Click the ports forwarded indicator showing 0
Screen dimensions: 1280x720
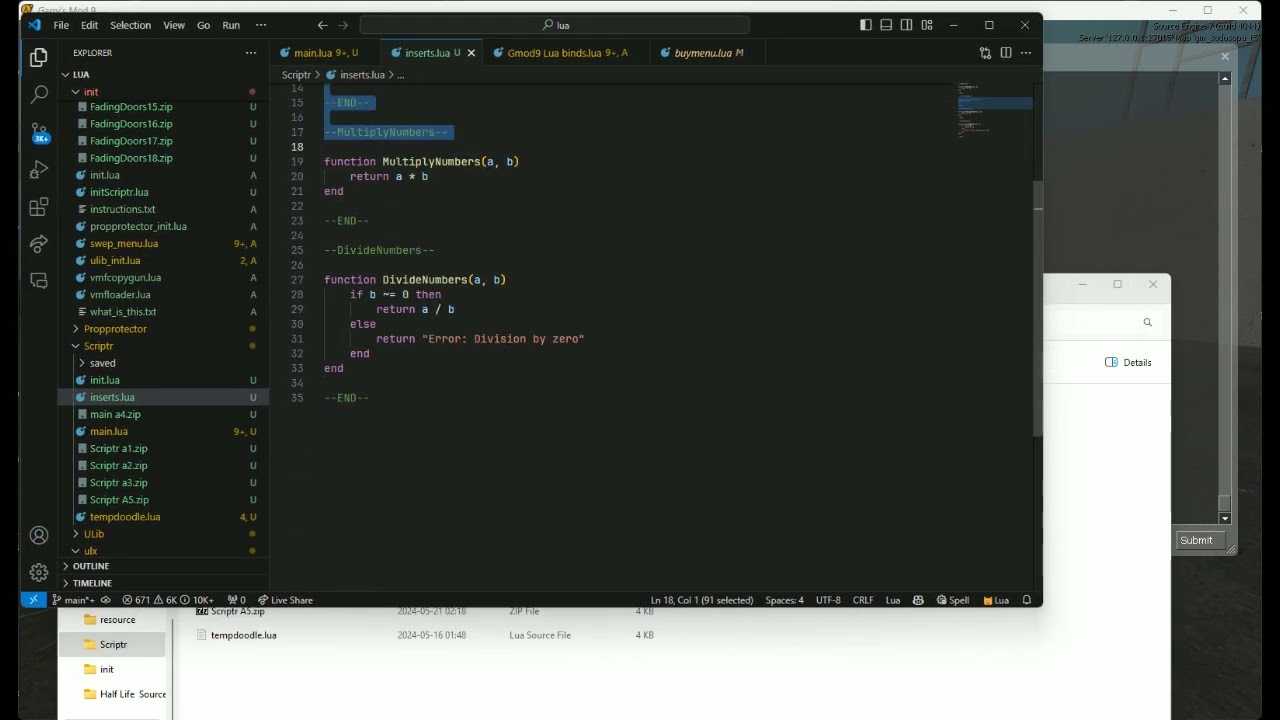point(237,600)
